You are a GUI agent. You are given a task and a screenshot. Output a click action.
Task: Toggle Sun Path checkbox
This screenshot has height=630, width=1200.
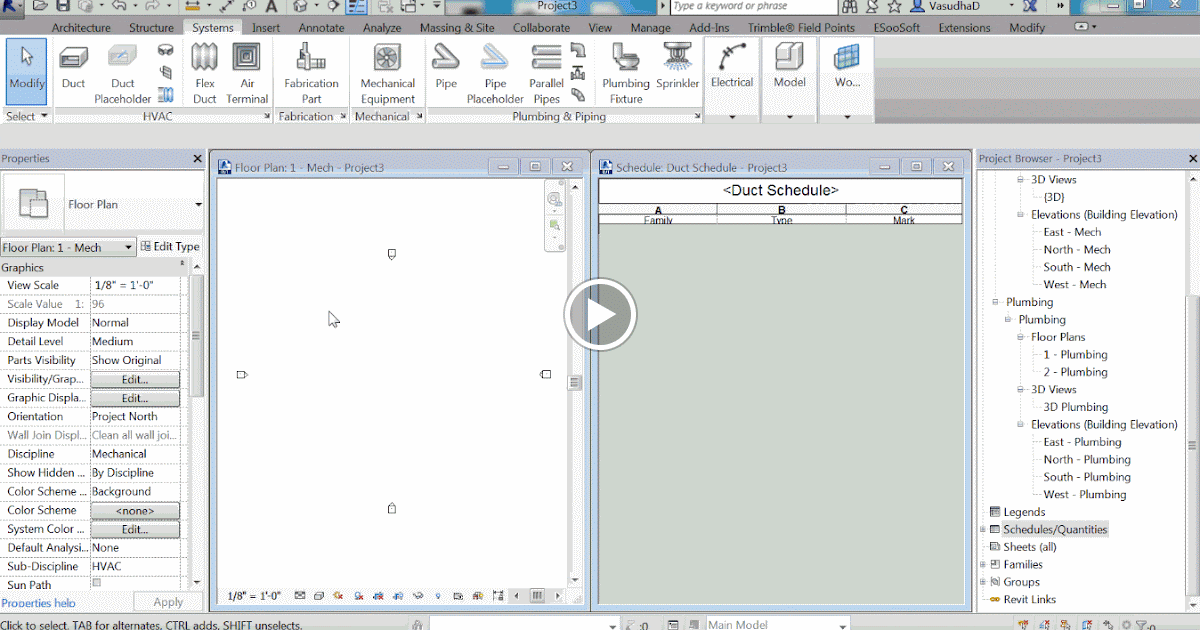97,583
